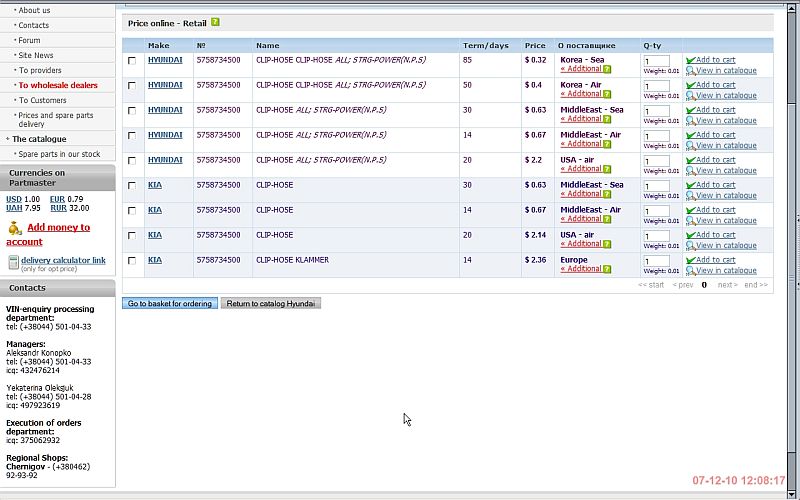Select the checkbox for CLIP-HOSE KLAMMER row
The width and height of the screenshot is (800, 500).
point(132,261)
